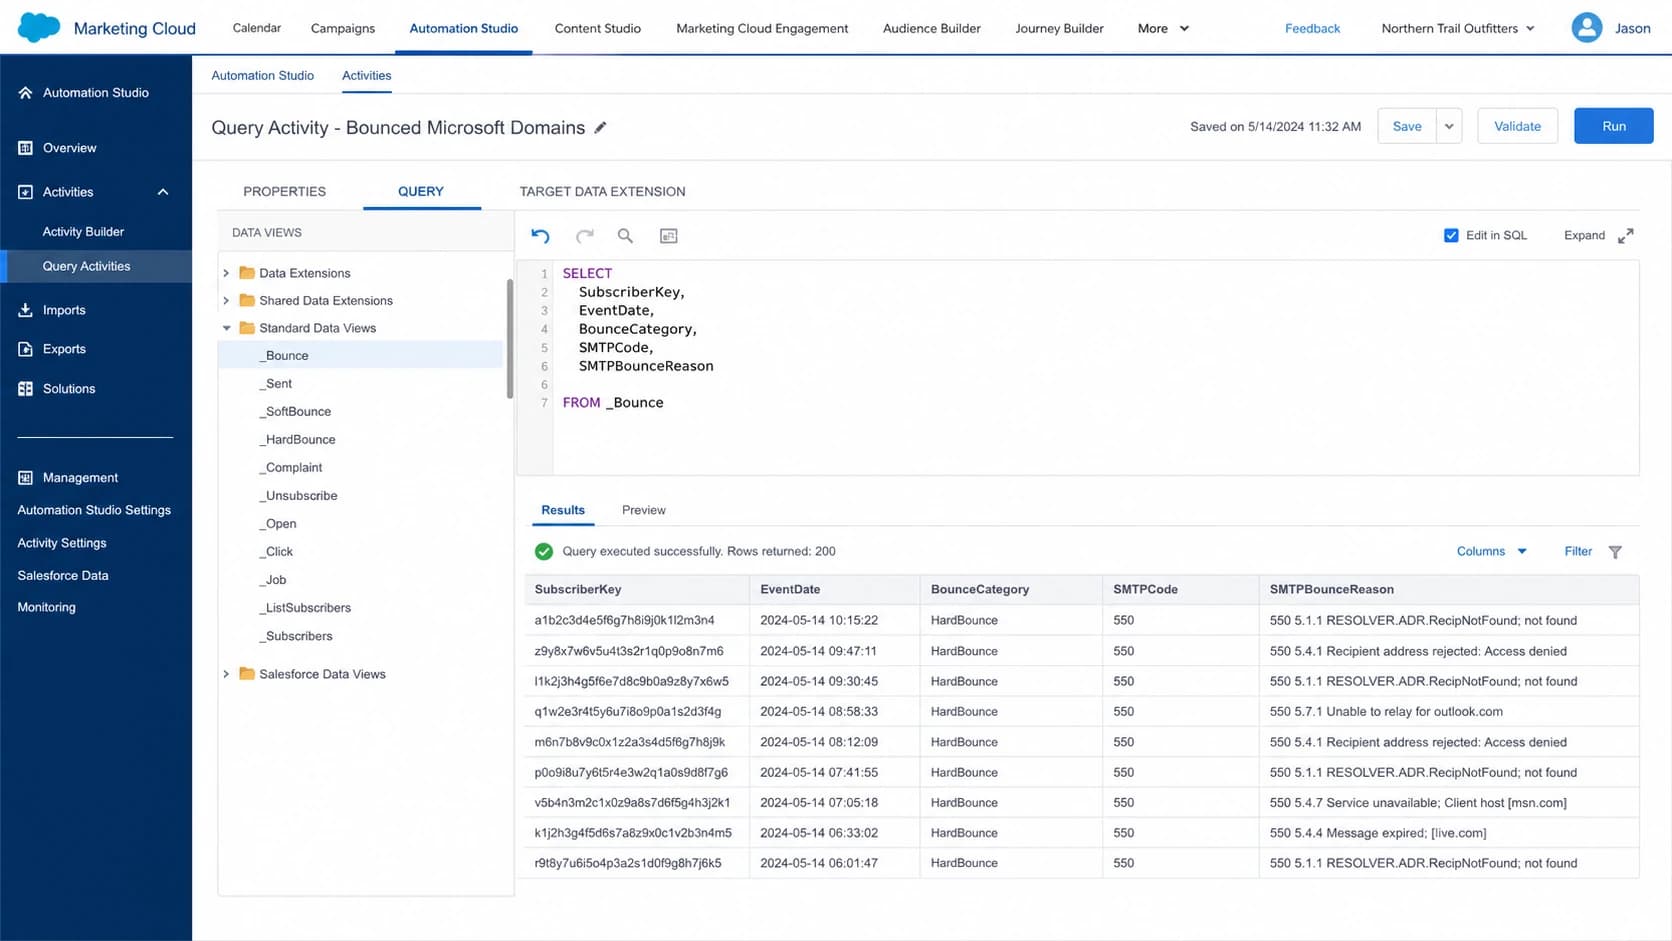Image resolution: width=1672 pixels, height=941 pixels.
Task: Click the 'Rows returned: 200' status text
Action: coord(781,551)
